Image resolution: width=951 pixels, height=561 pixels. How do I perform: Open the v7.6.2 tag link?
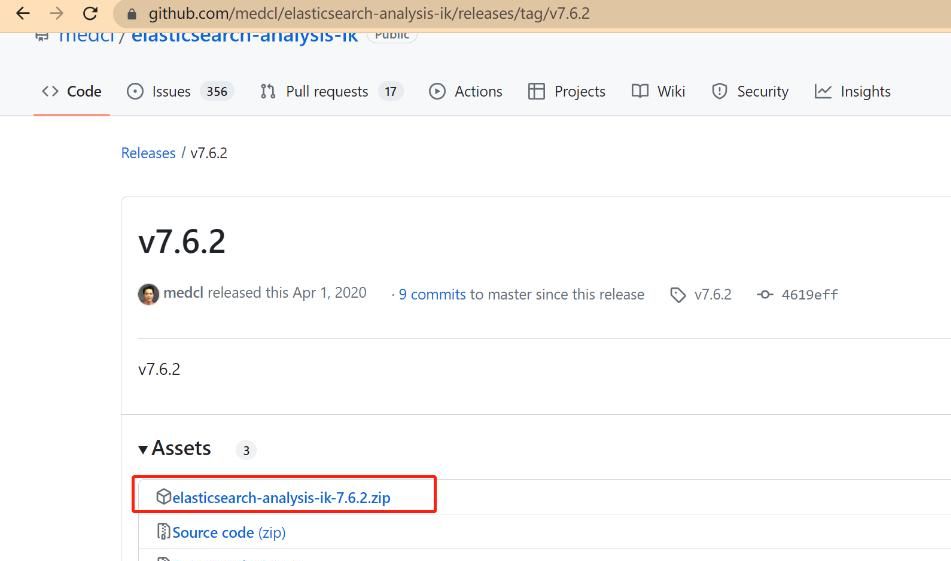click(713, 294)
